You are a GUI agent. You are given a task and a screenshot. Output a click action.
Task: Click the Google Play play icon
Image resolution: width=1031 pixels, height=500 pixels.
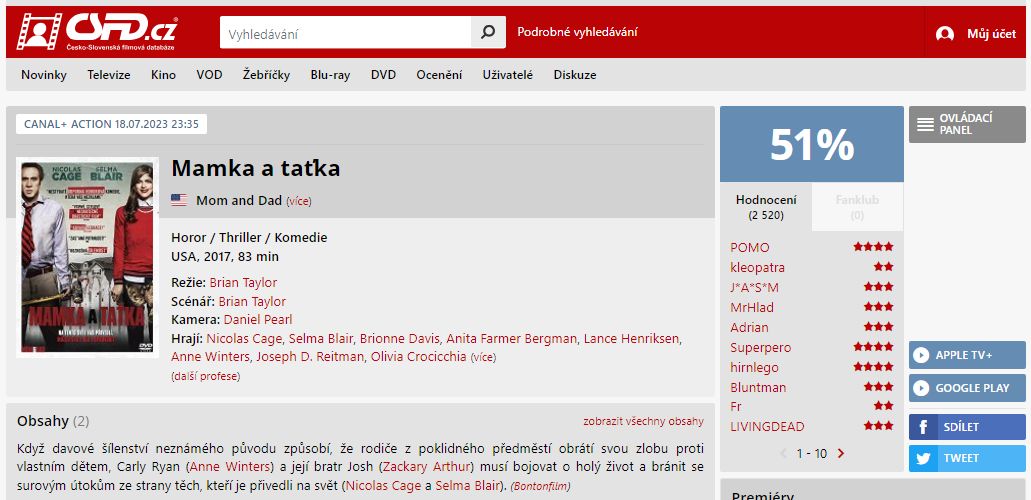click(921, 388)
